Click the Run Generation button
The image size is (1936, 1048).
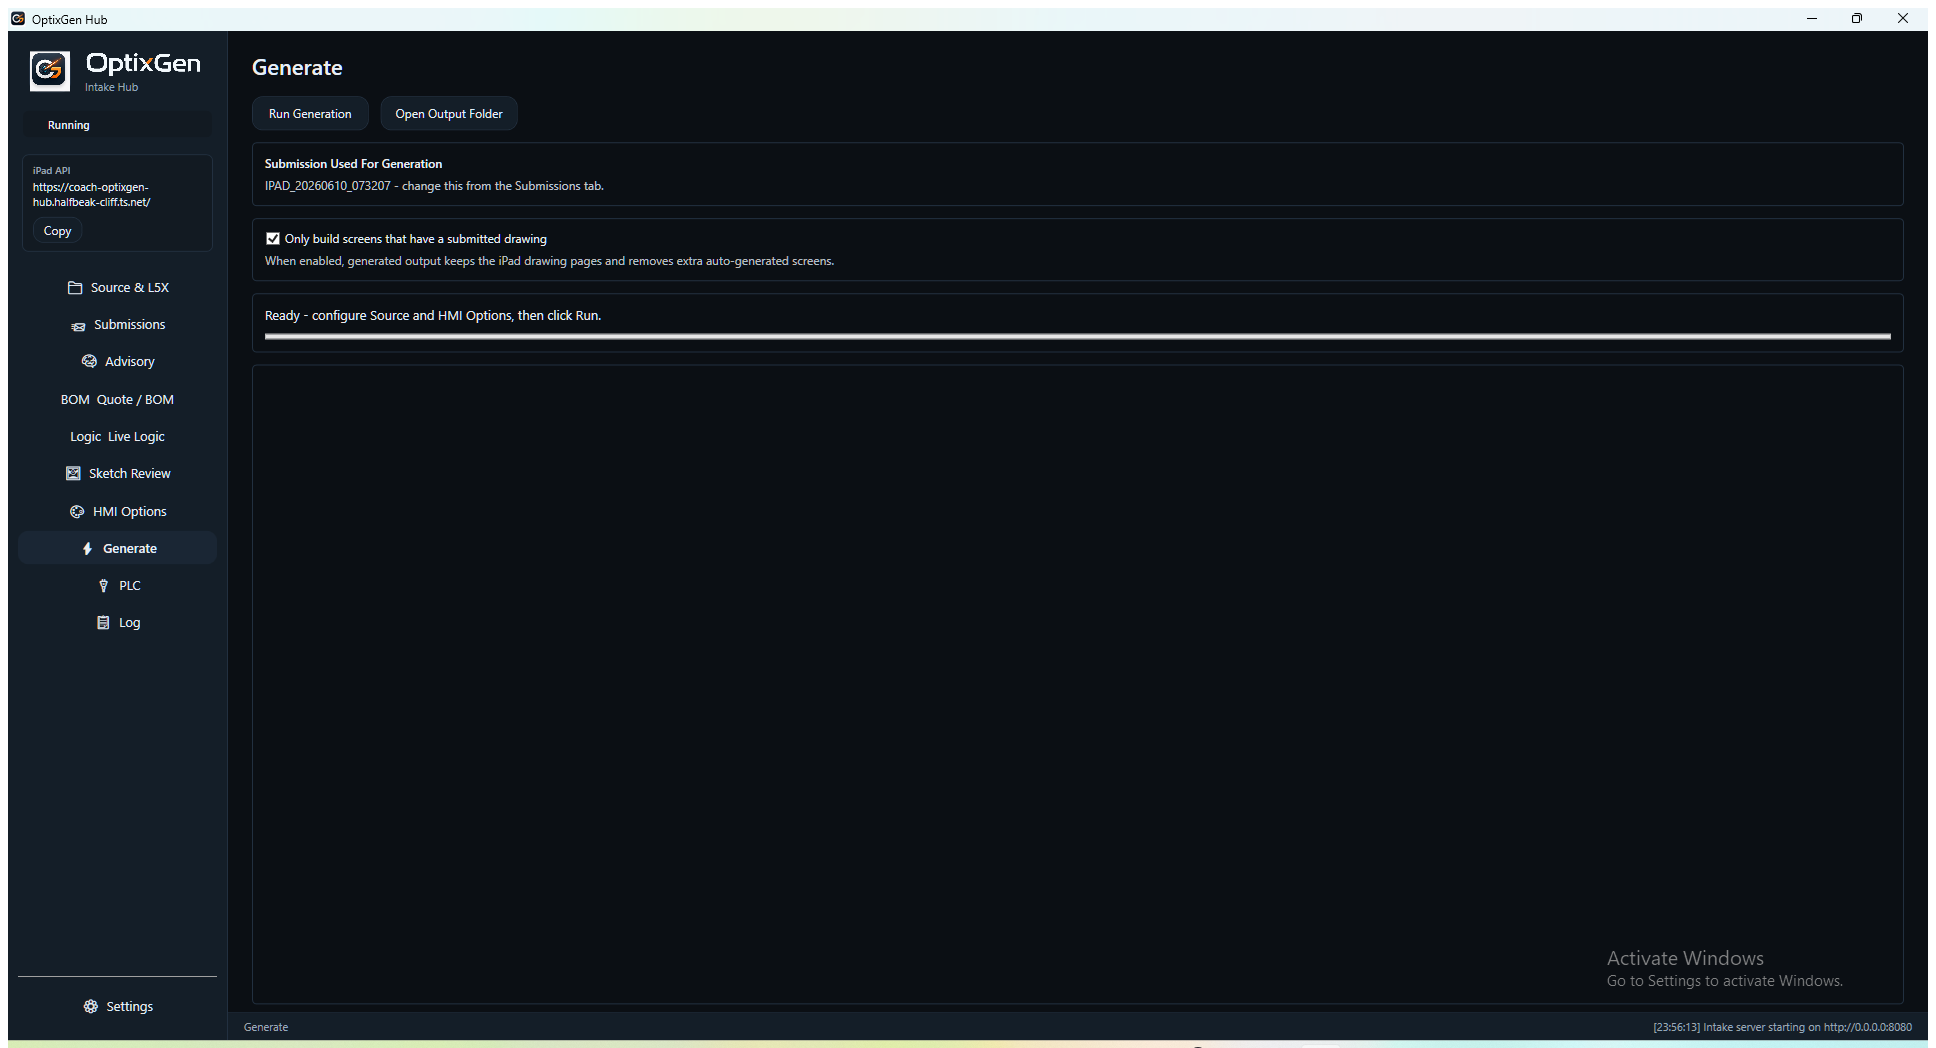[x=310, y=114]
